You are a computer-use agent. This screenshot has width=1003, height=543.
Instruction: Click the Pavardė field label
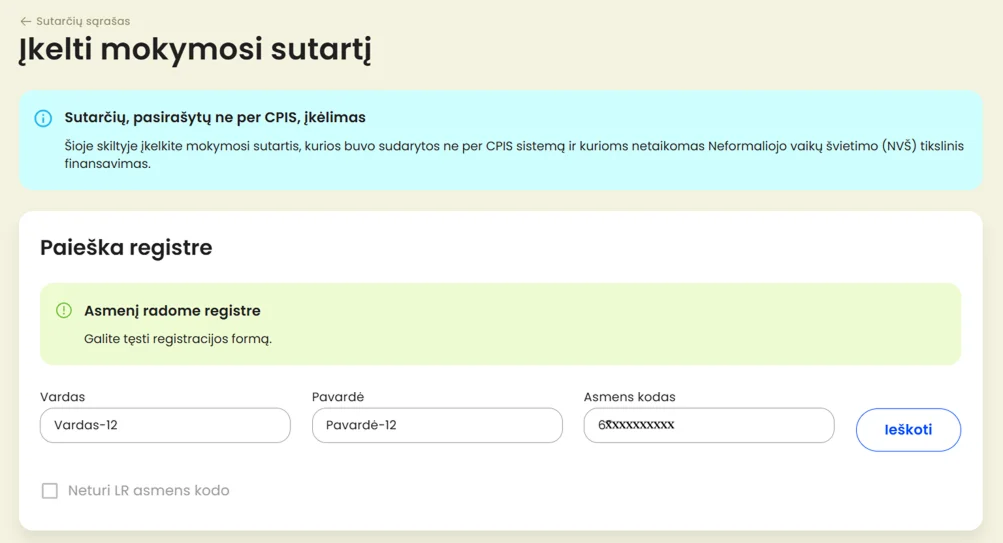pos(338,397)
